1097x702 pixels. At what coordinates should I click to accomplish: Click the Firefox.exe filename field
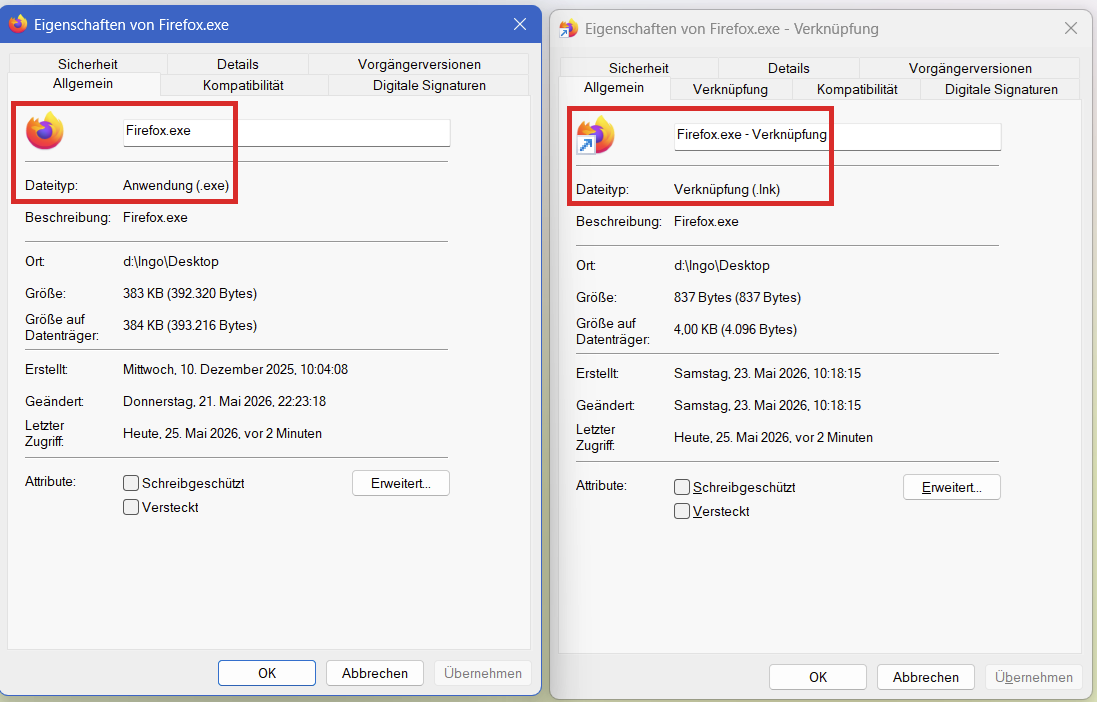[287, 132]
